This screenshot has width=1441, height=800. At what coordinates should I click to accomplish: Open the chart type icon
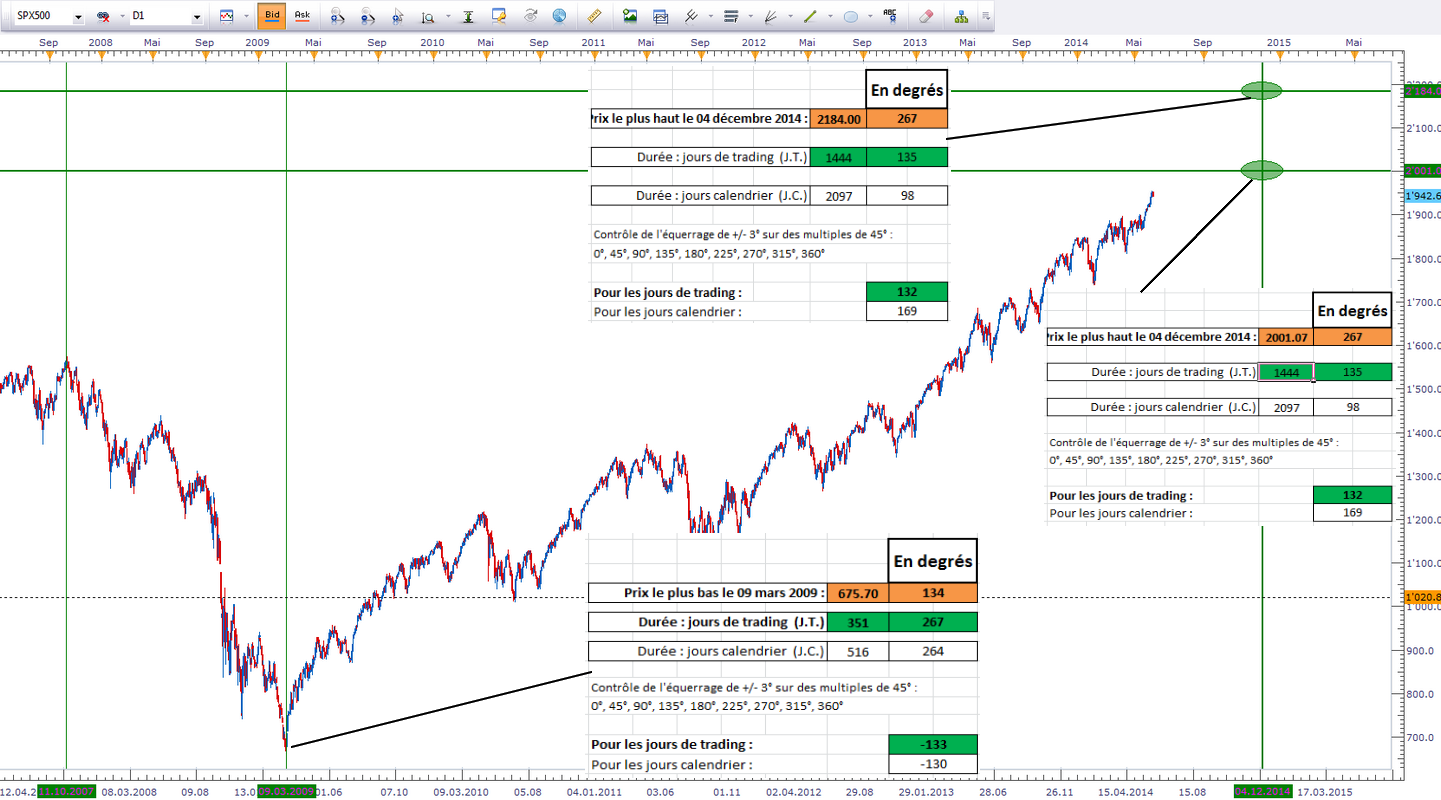(x=227, y=17)
